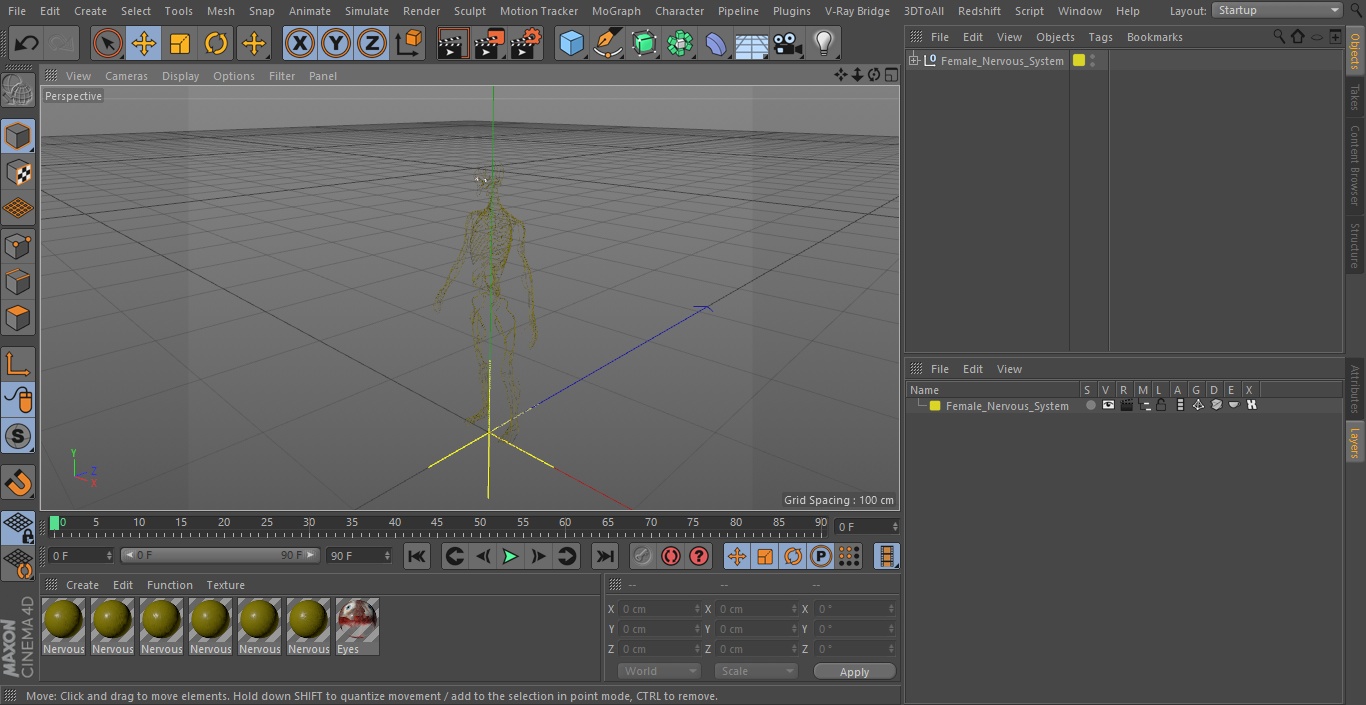Click yellow swatch in Layers manager row

(935, 406)
